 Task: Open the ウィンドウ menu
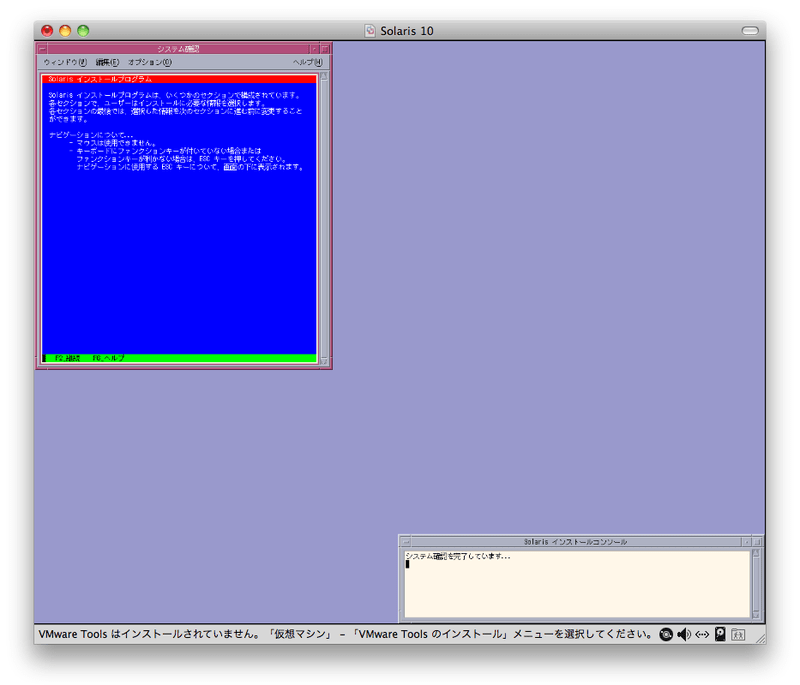click(x=64, y=62)
